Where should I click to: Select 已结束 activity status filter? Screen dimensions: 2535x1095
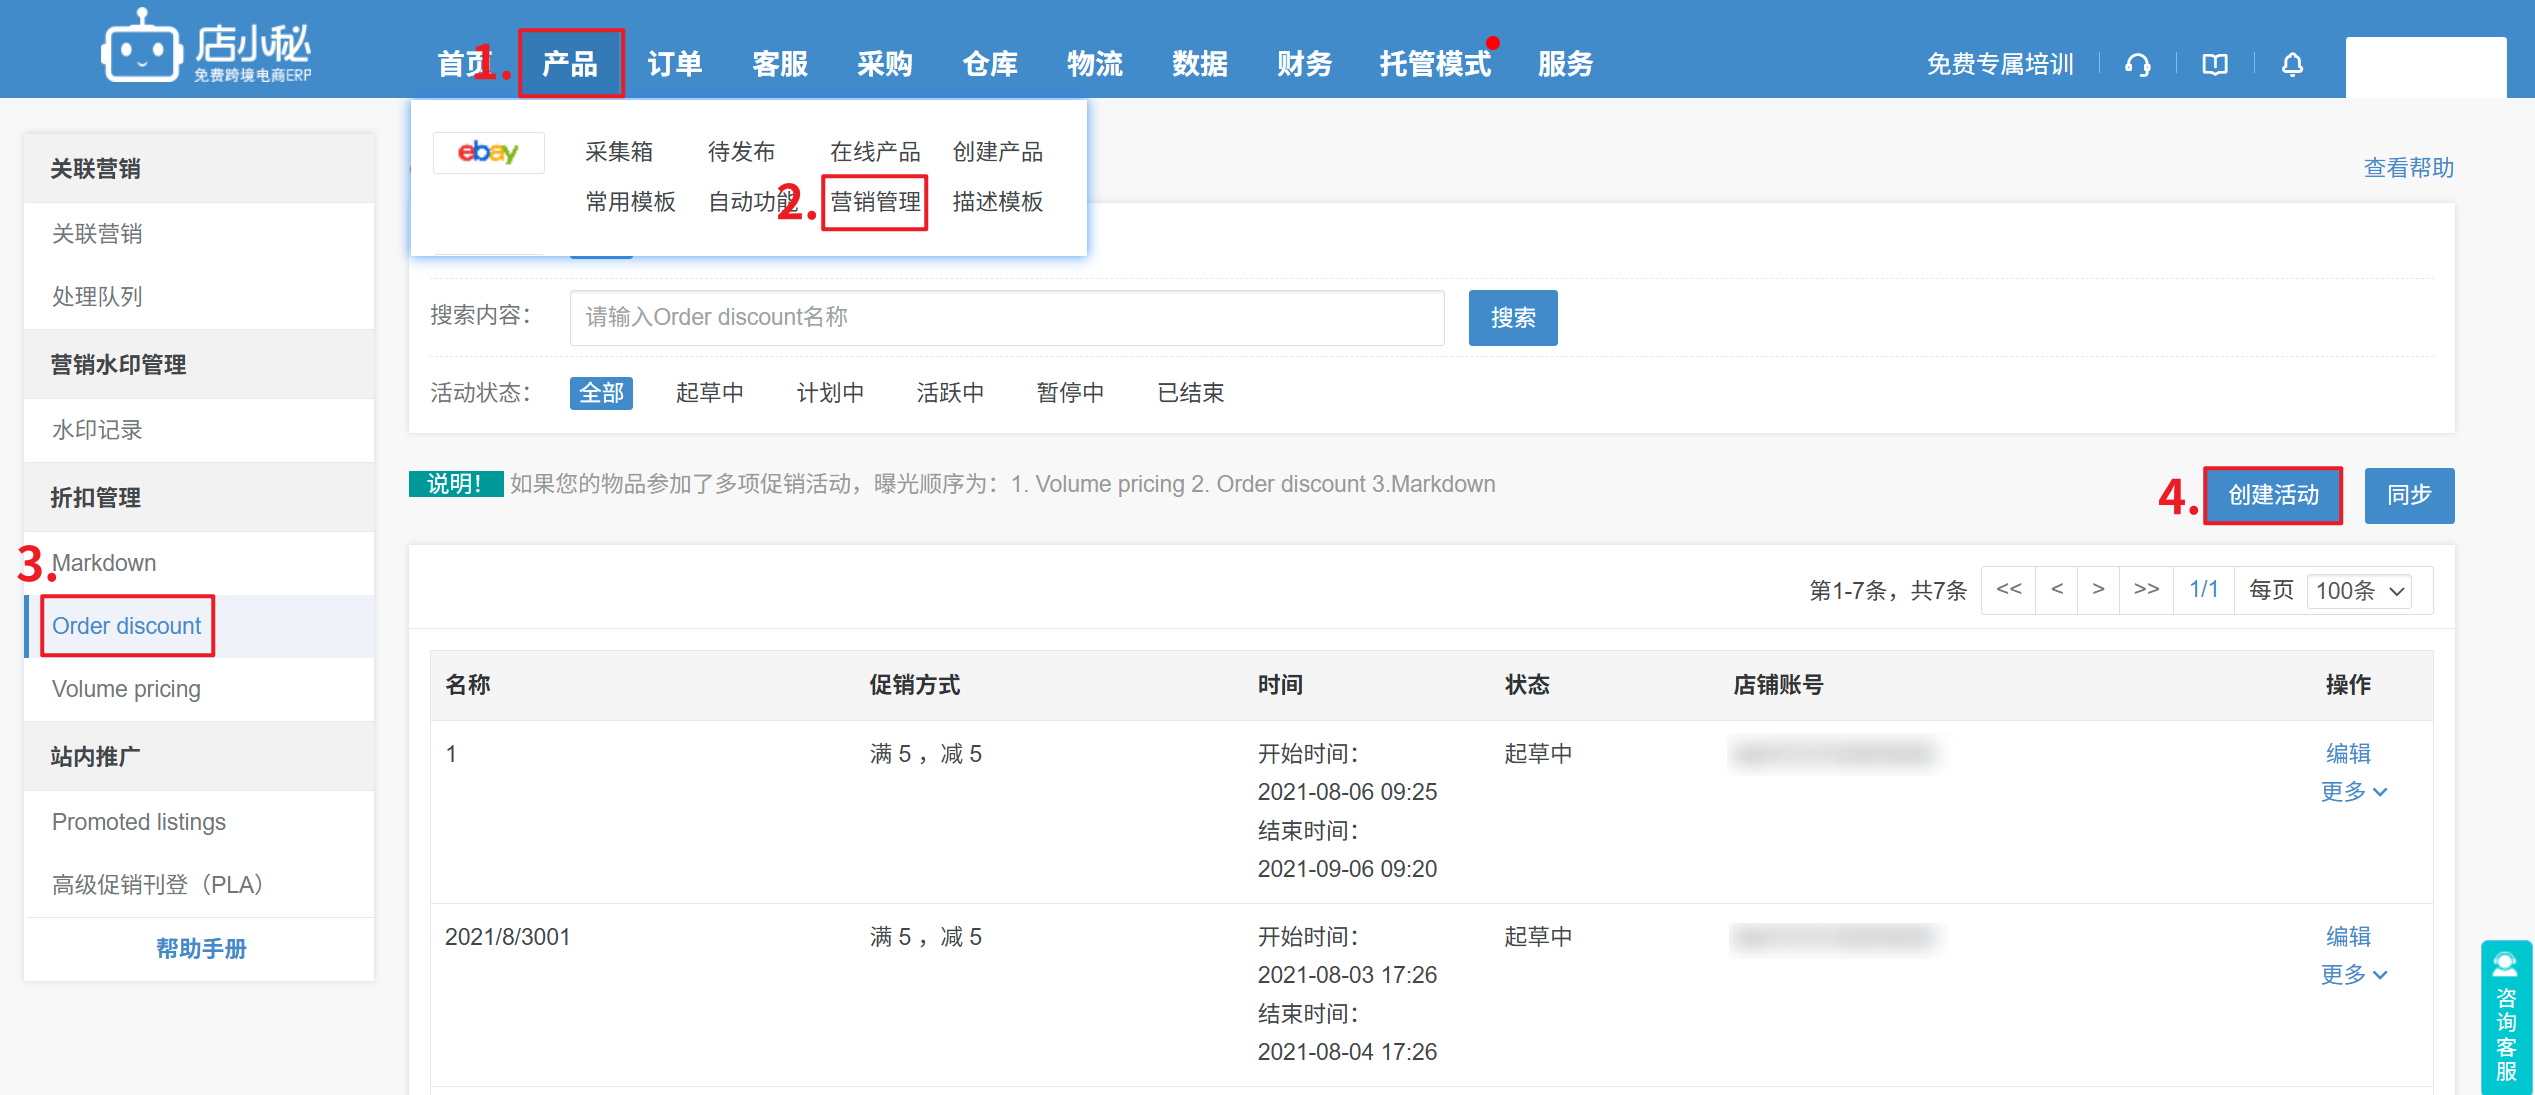pyautogui.click(x=1190, y=393)
